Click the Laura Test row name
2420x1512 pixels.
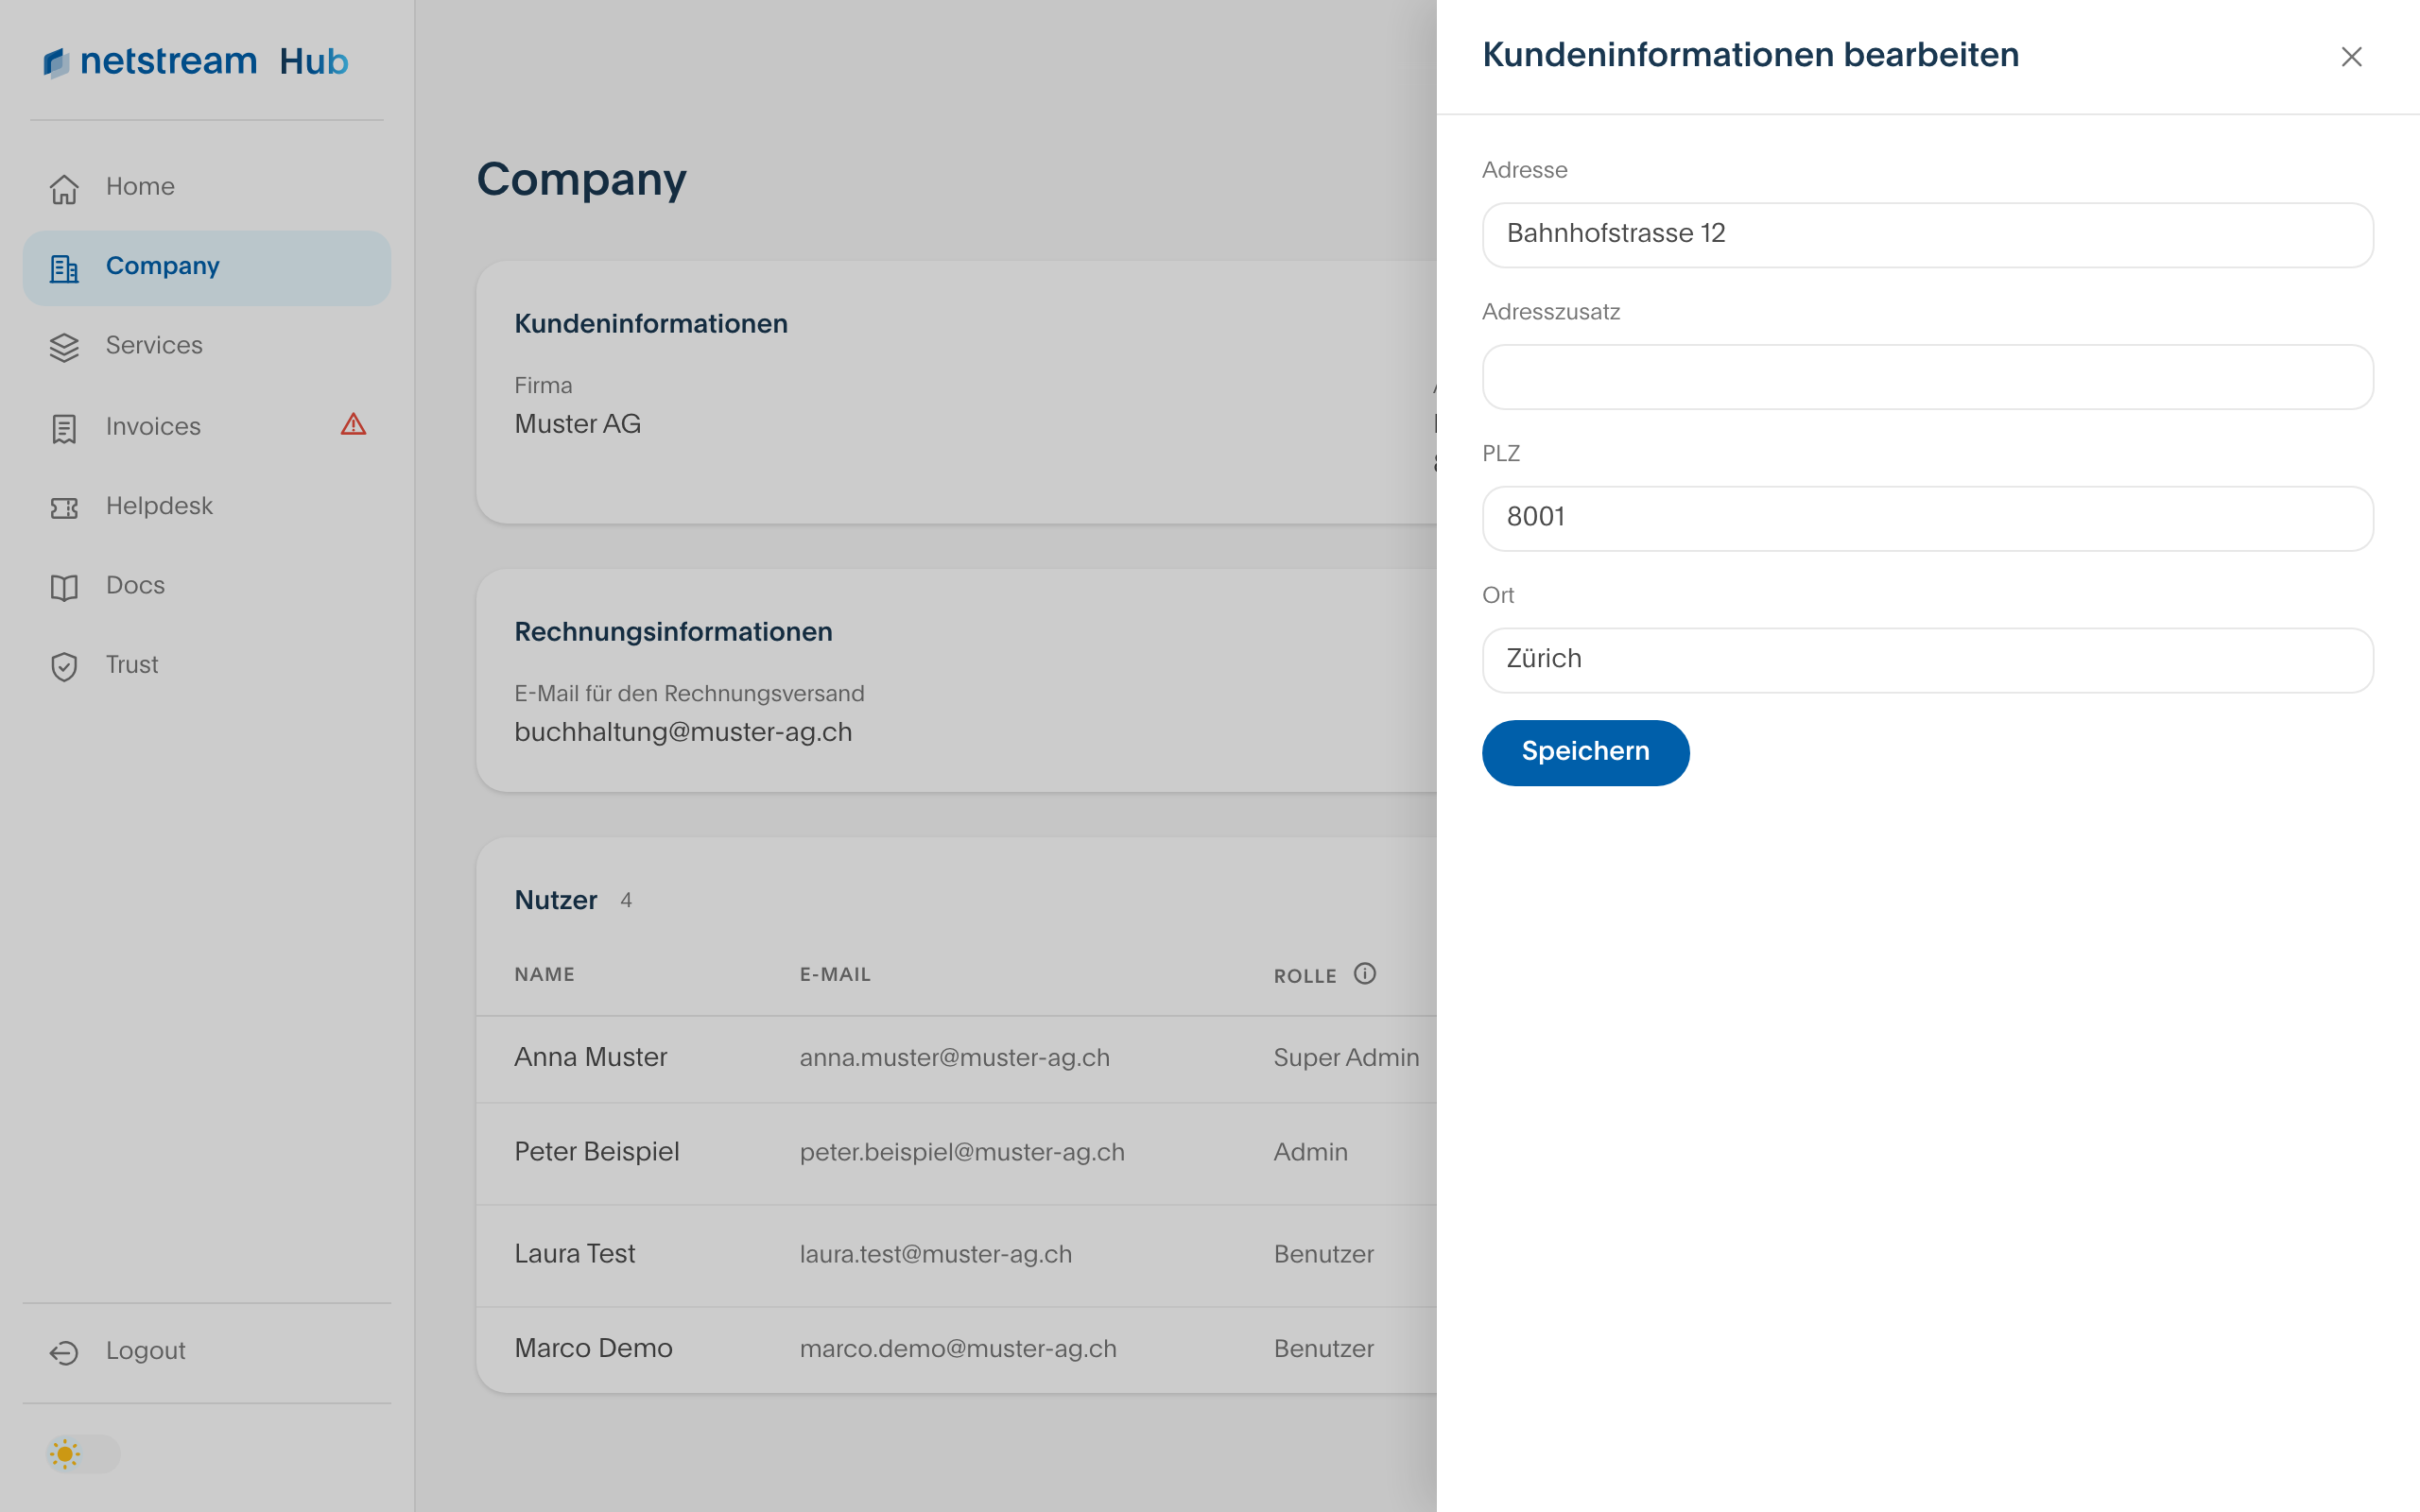(x=574, y=1254)
